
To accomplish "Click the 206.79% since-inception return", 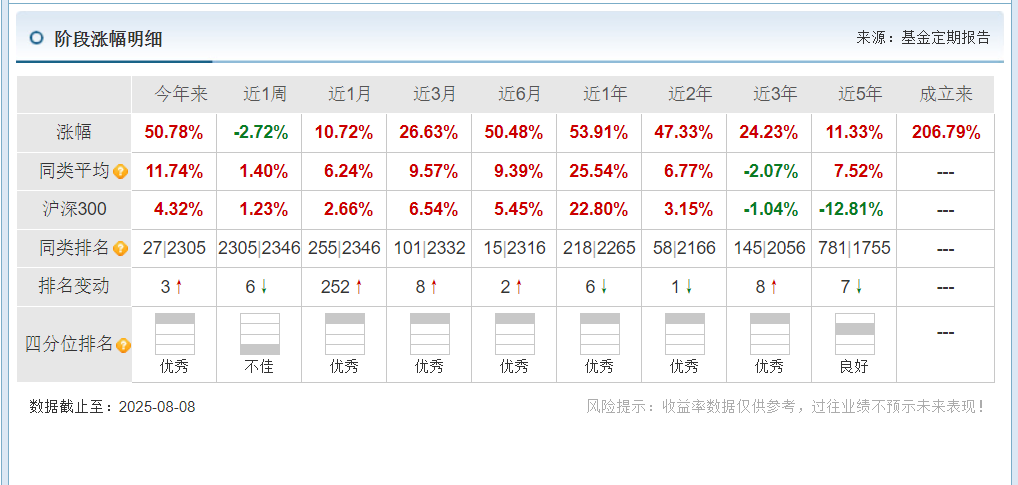I will coord(946,133).
